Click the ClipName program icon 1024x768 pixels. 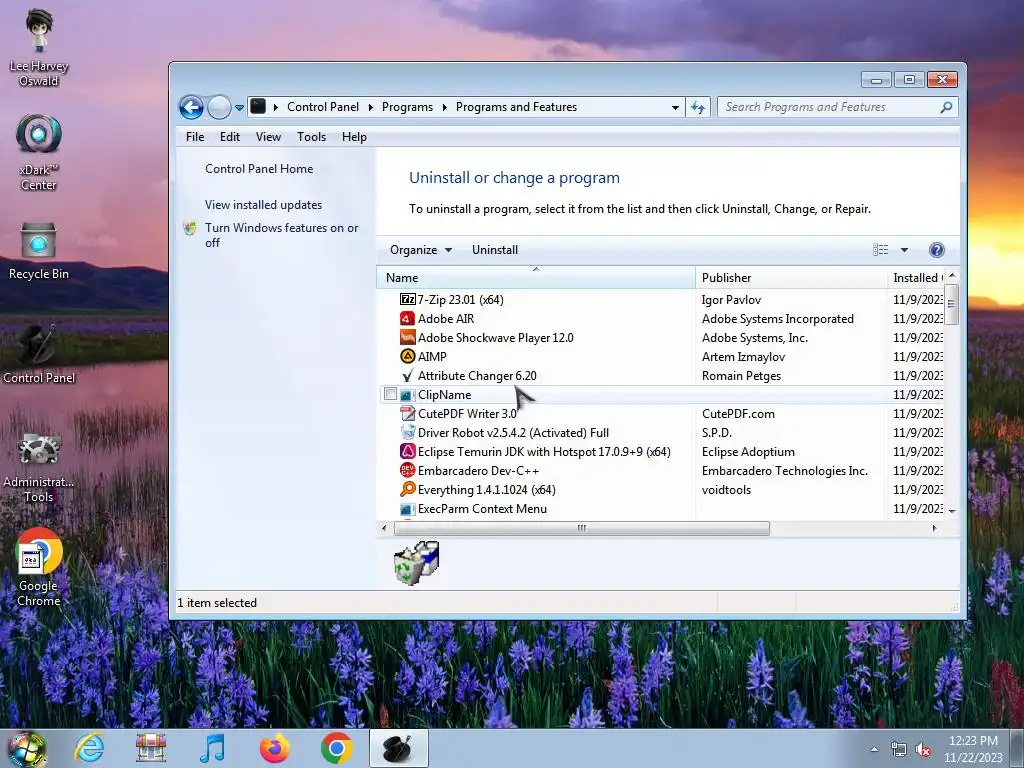coord(408,394)
